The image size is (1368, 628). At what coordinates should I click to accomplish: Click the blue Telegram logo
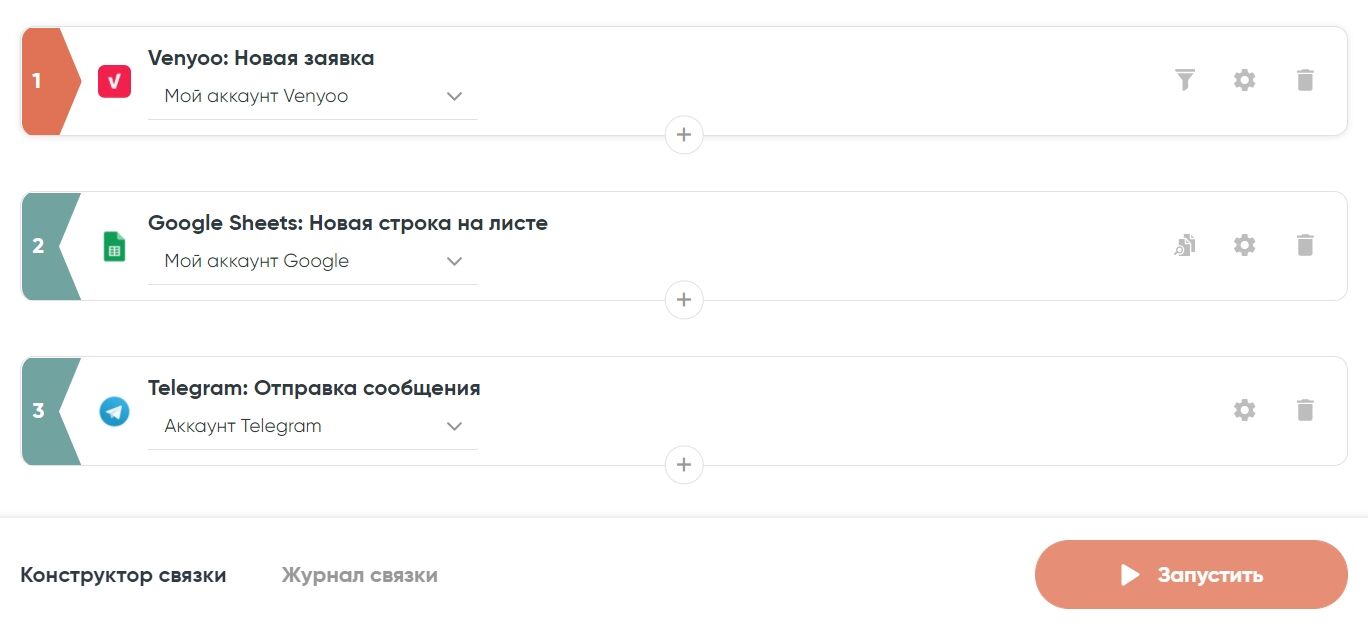click(x=114, y=411)
